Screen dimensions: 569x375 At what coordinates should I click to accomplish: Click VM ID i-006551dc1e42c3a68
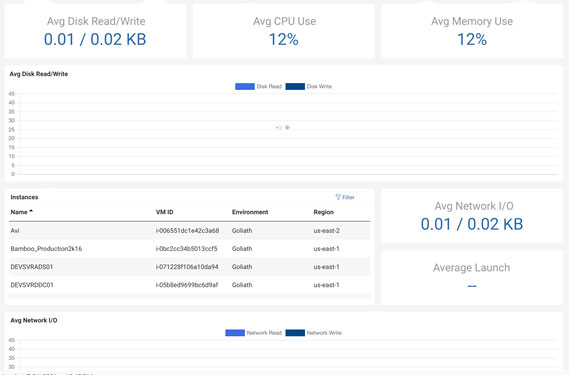187,231
